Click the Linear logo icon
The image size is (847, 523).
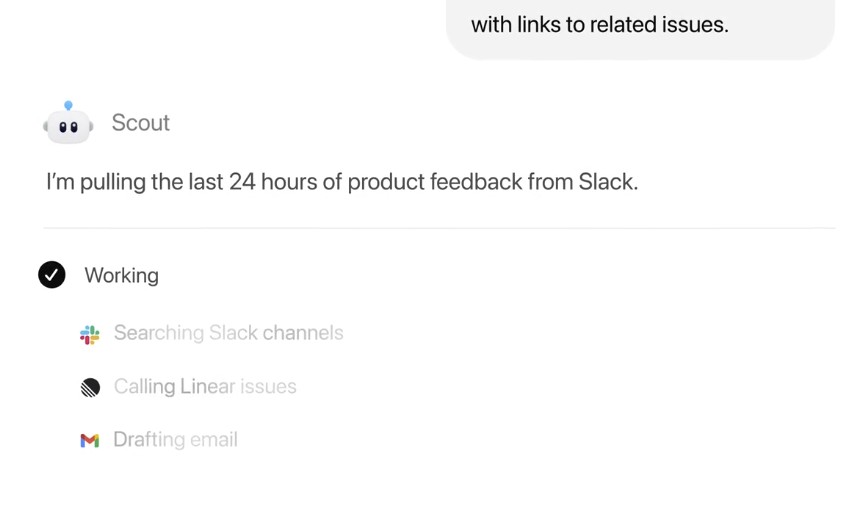click(90, 387)
